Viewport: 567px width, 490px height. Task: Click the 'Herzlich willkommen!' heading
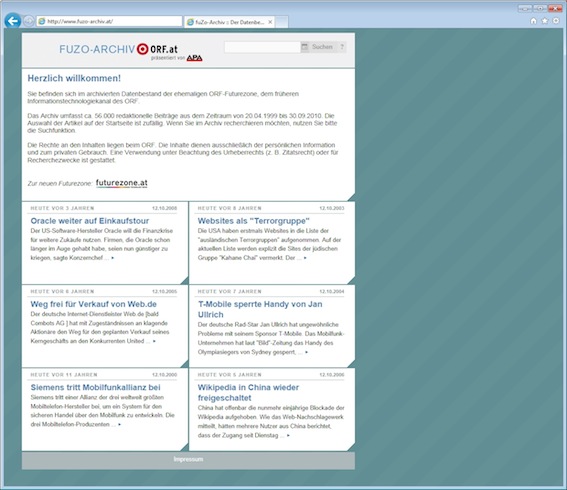pos(74,78)
